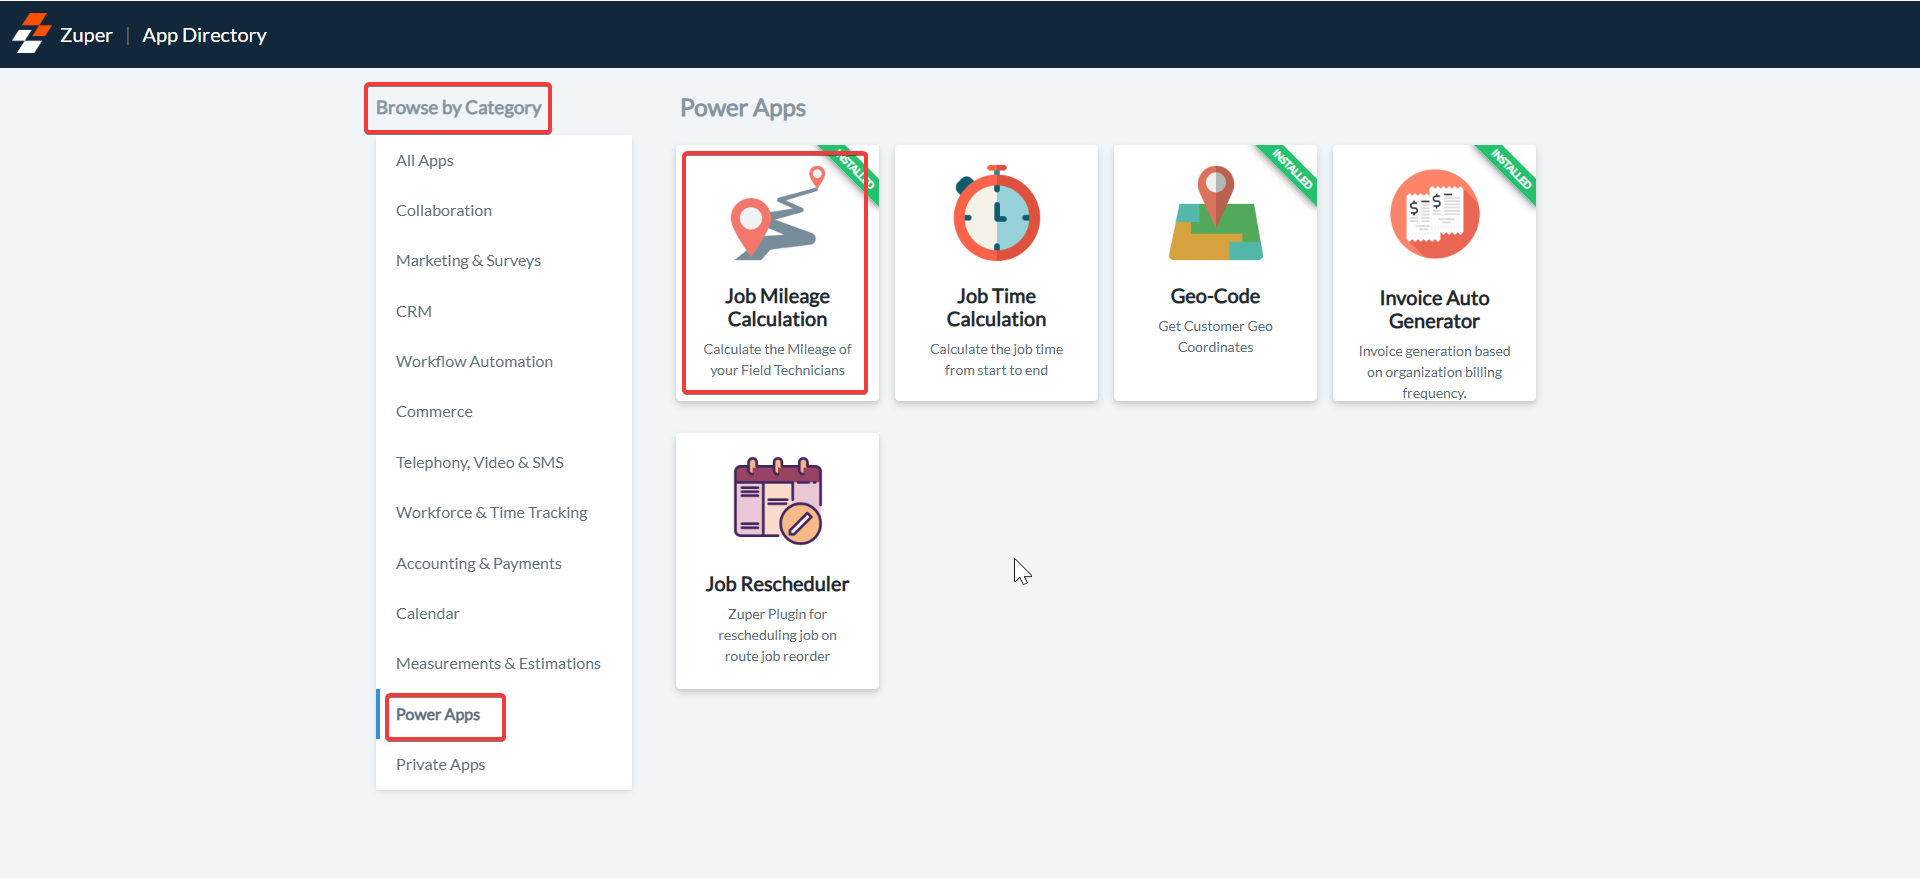Click the Job Rescheduler calendar icon

[778, 501]
